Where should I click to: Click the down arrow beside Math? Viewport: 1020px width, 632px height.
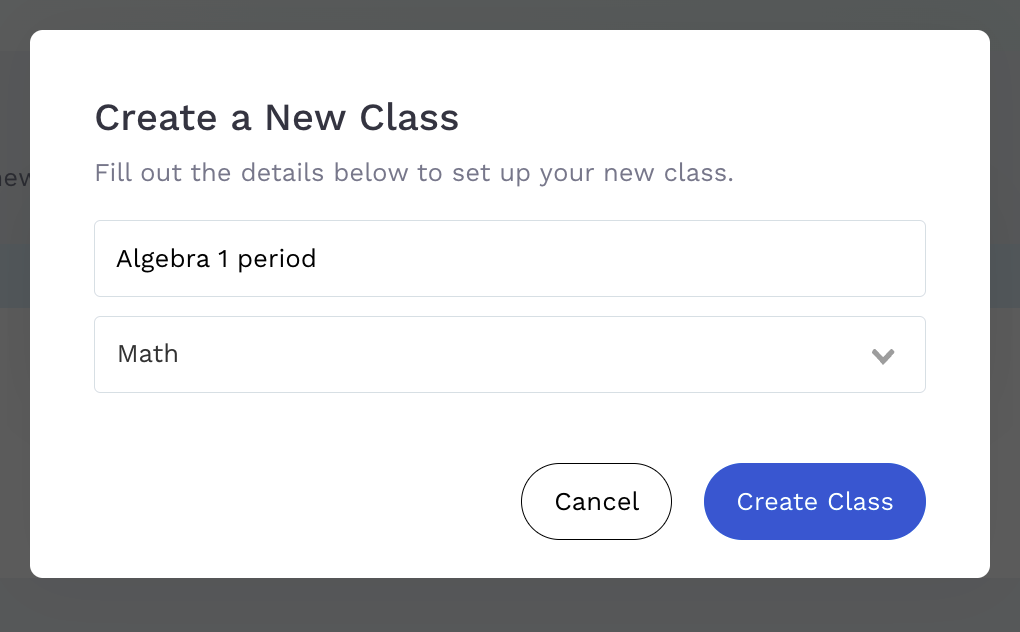(882, 356)
